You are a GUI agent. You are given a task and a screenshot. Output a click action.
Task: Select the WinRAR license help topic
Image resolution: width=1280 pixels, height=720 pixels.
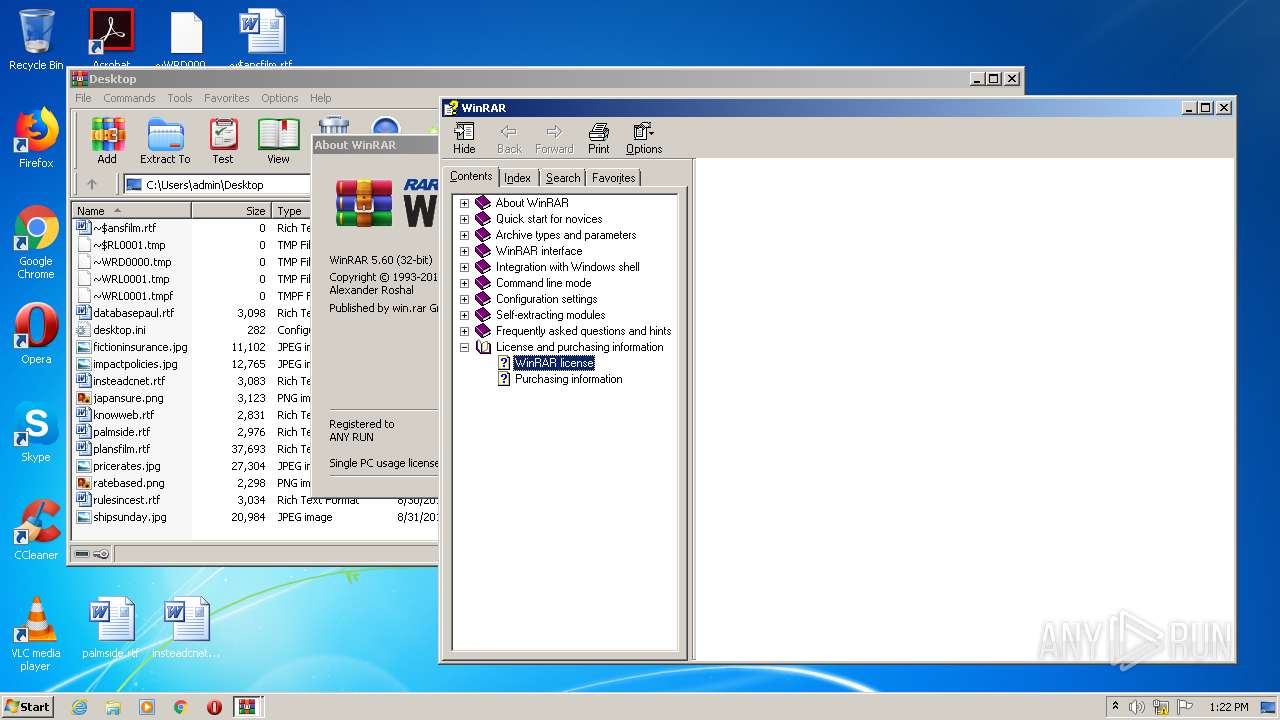pos(554,363)
